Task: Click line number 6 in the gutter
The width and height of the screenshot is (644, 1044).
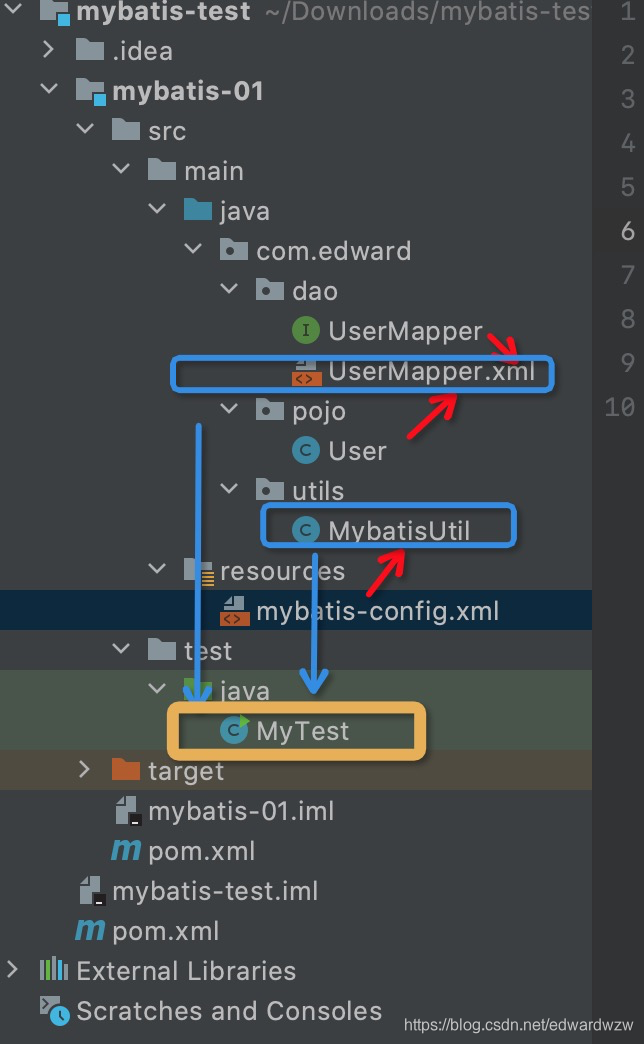Action: click(627, 231)
